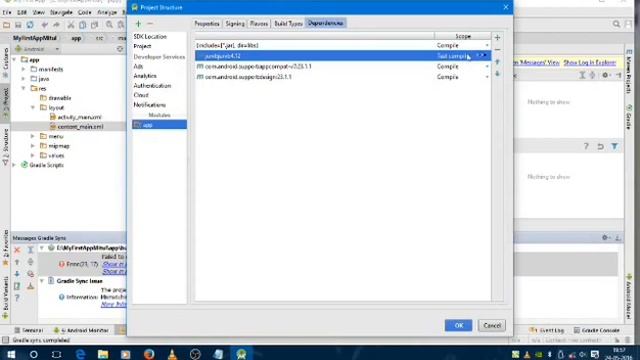Add a dependency using plus beside Scope column

pos(497,38)
